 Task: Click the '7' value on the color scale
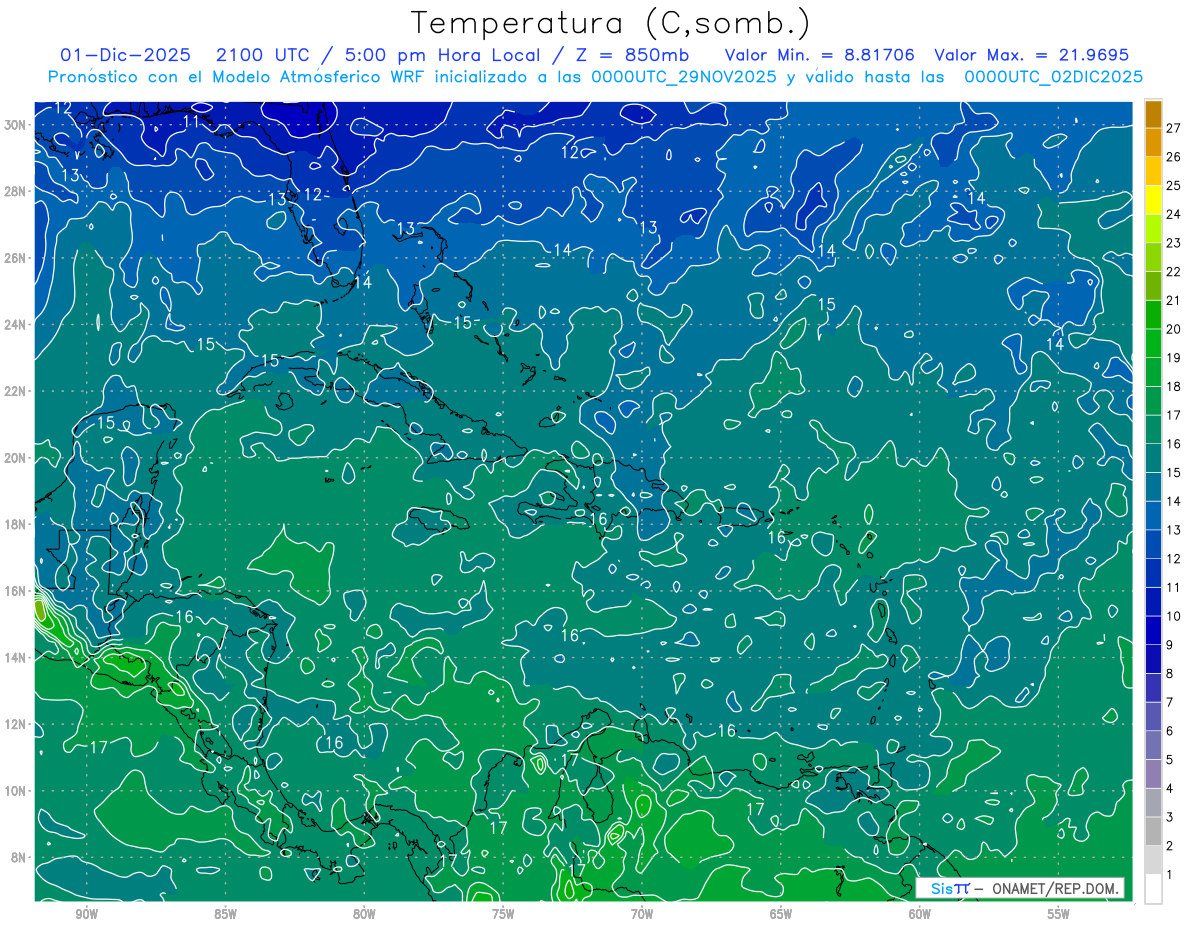point(1169,702)
